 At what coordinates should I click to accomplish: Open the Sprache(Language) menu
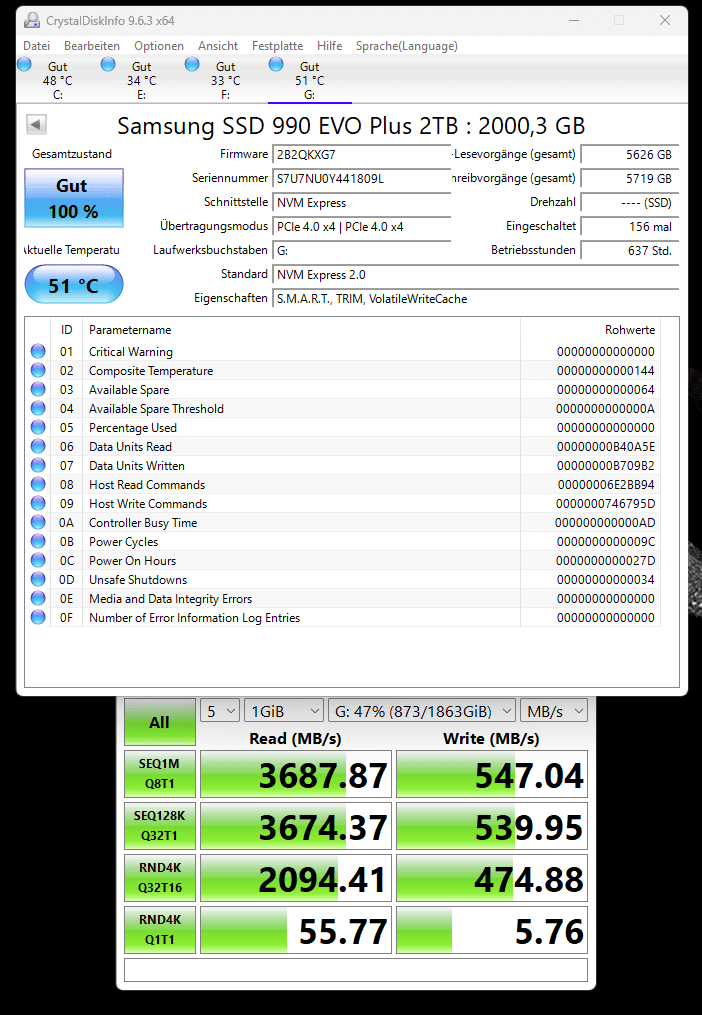(x=407, y=46)
